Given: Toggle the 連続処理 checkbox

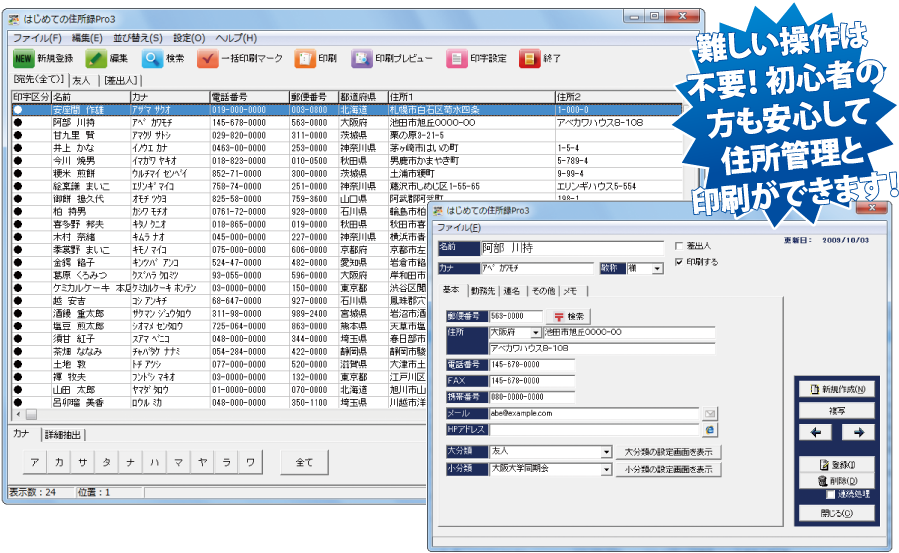Looking at the screenshot, I should pyautogui.click(x=831, y=495).
